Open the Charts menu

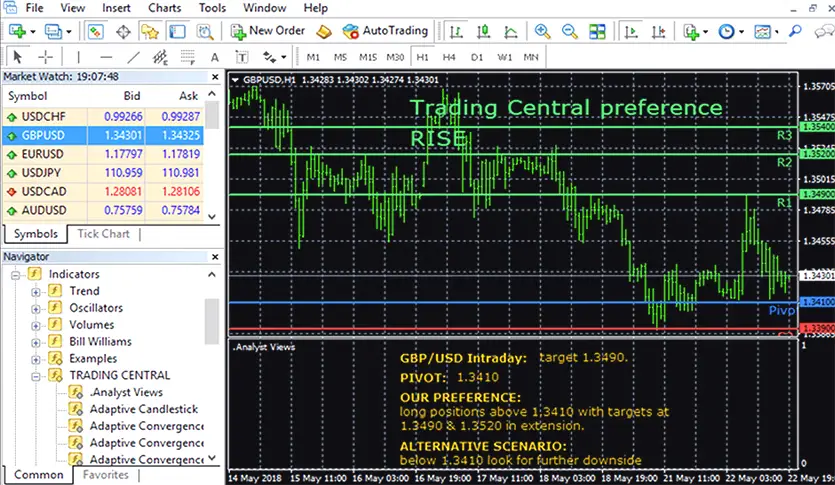[165, 8]
